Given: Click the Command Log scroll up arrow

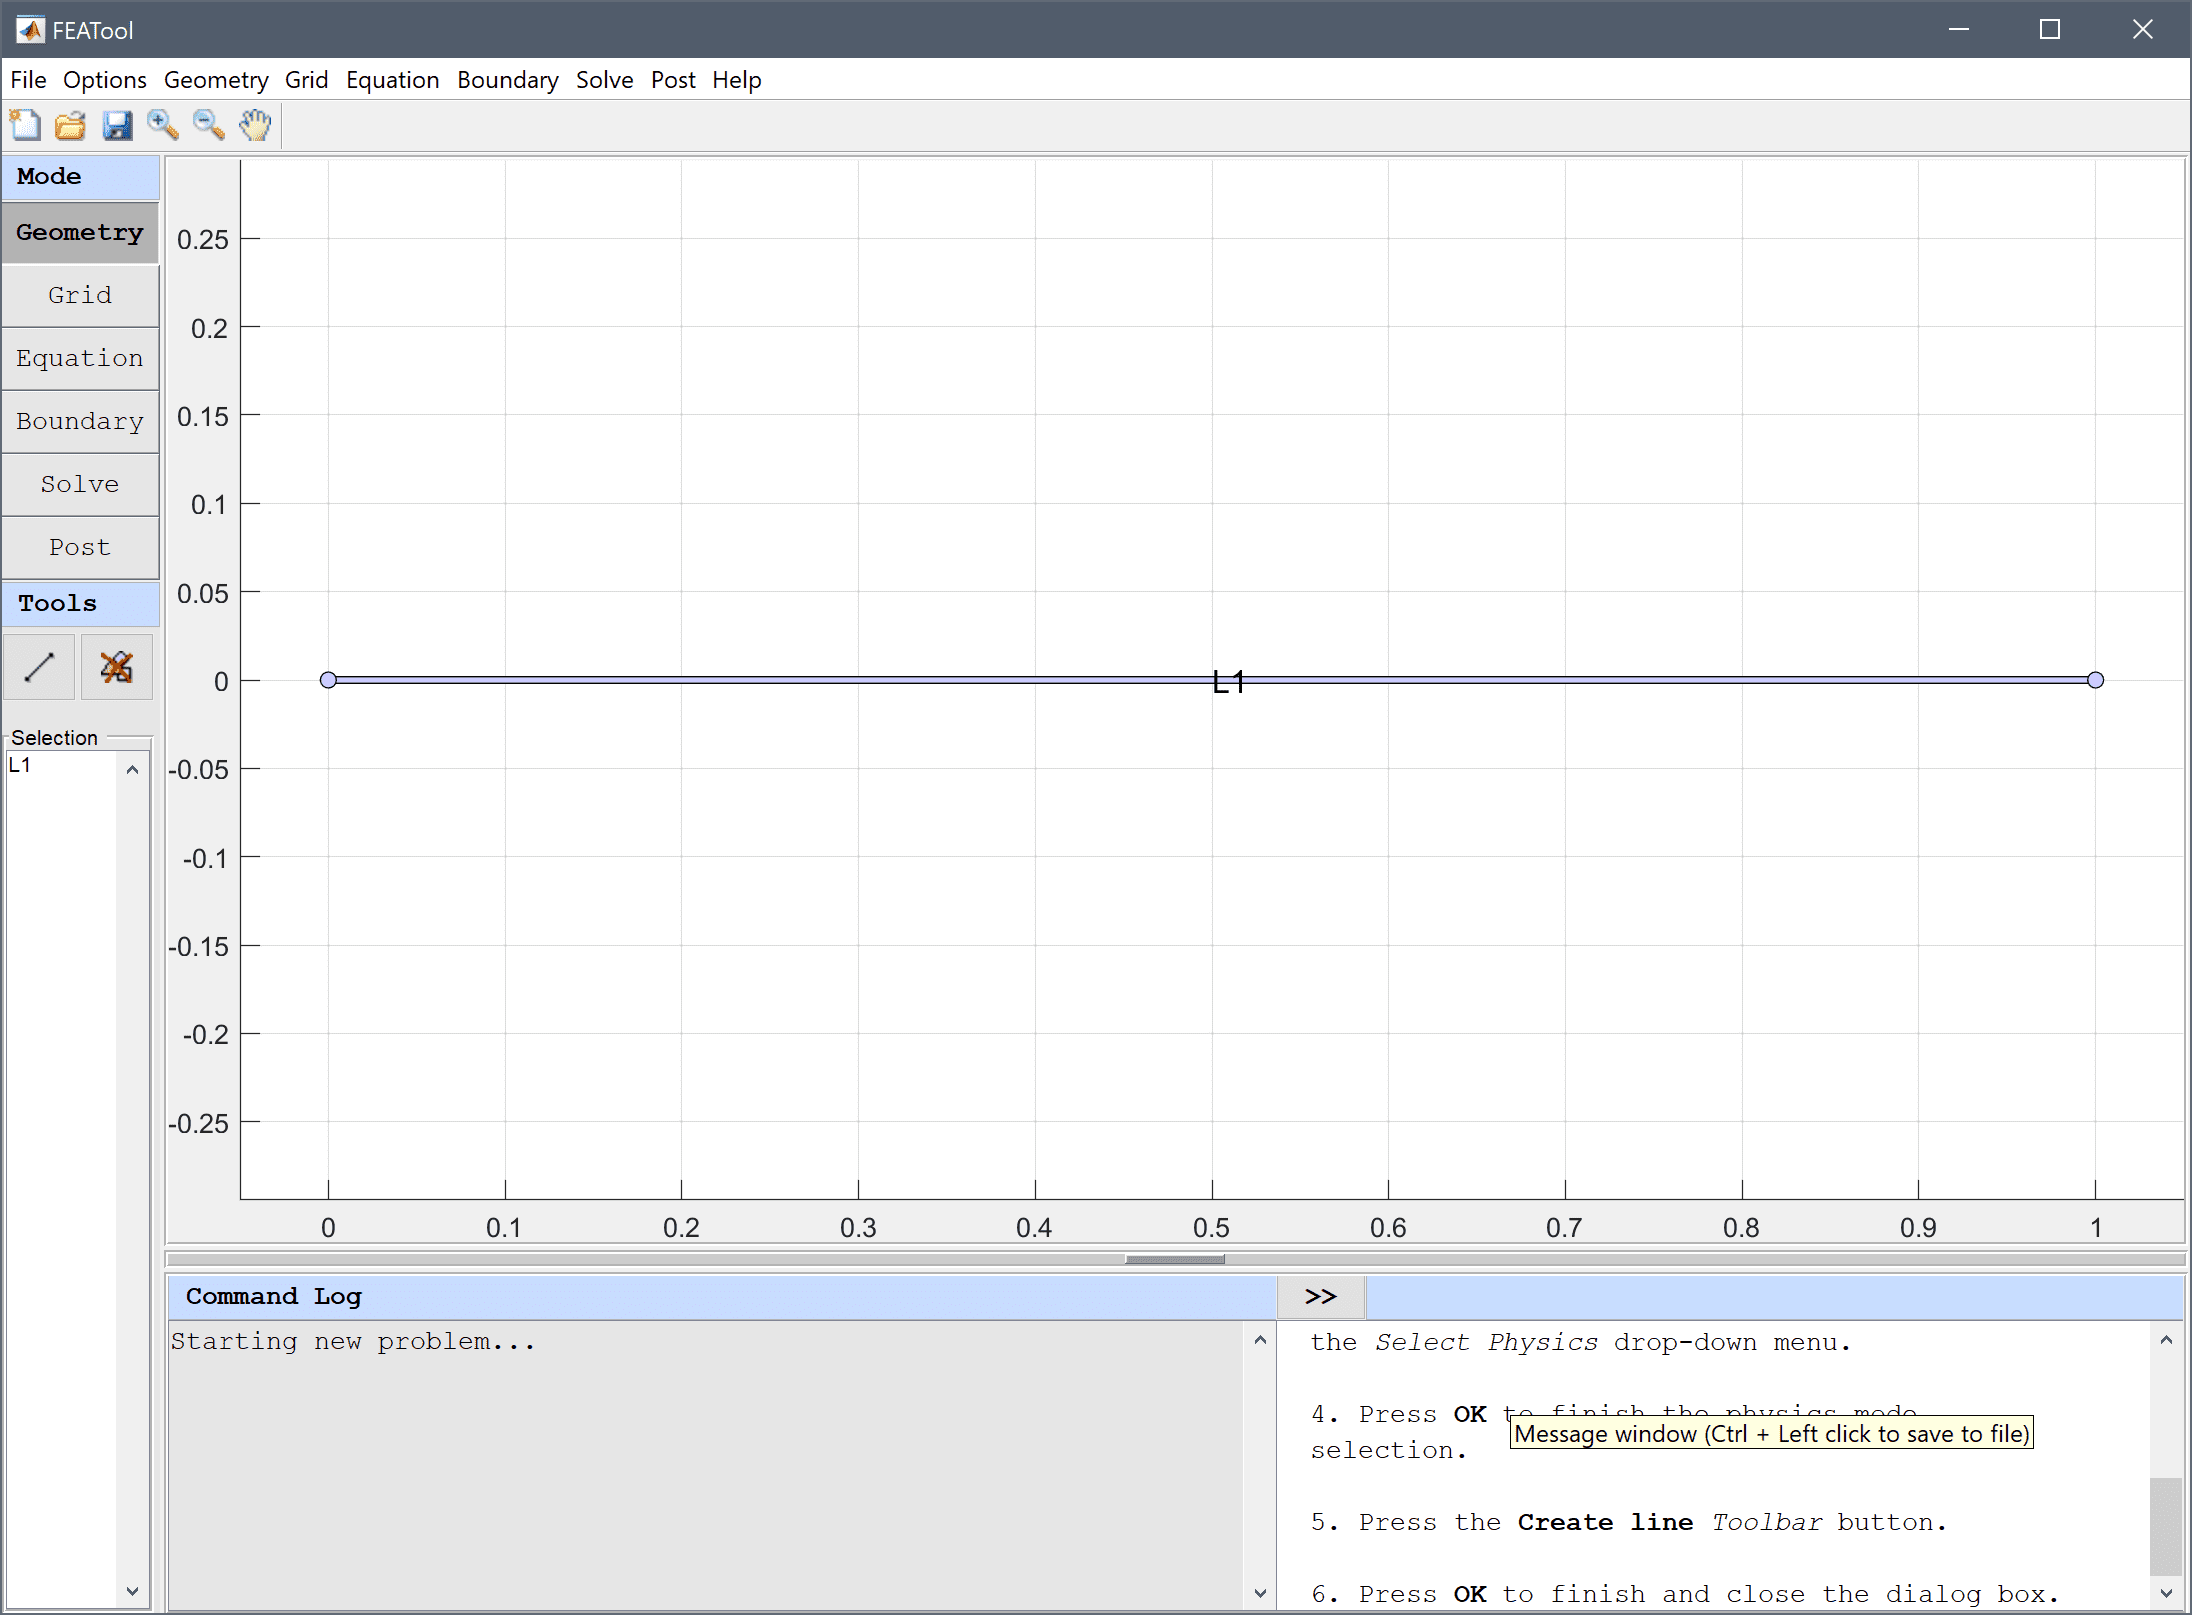Looking at the screenshot, I should tap(1260, 1340).
